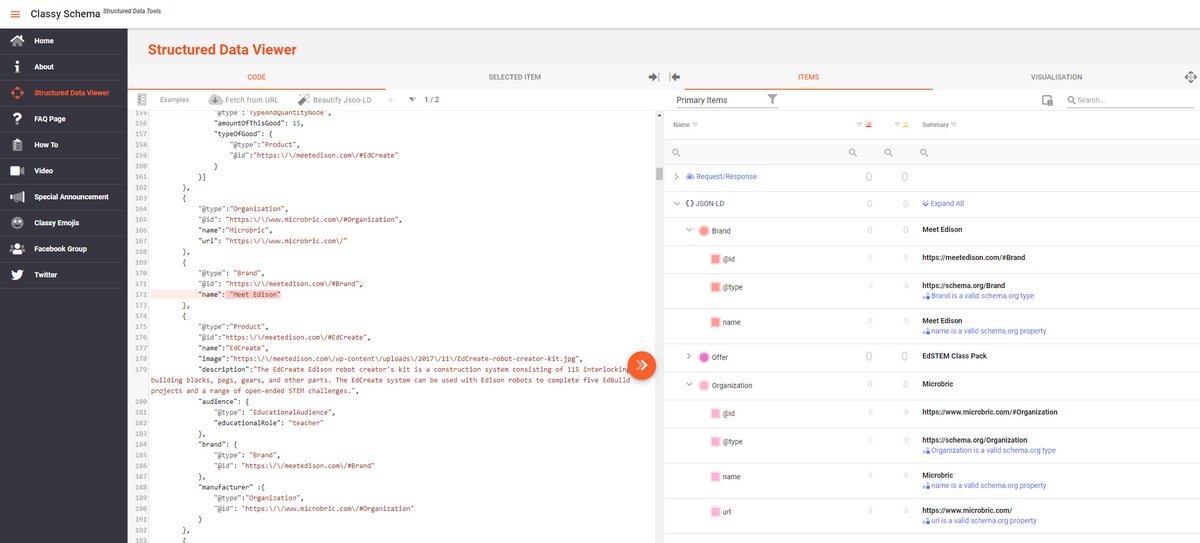1200x543 pixels.
Task: Click the Beautify Json-LD button label
Action: point(341,100)
